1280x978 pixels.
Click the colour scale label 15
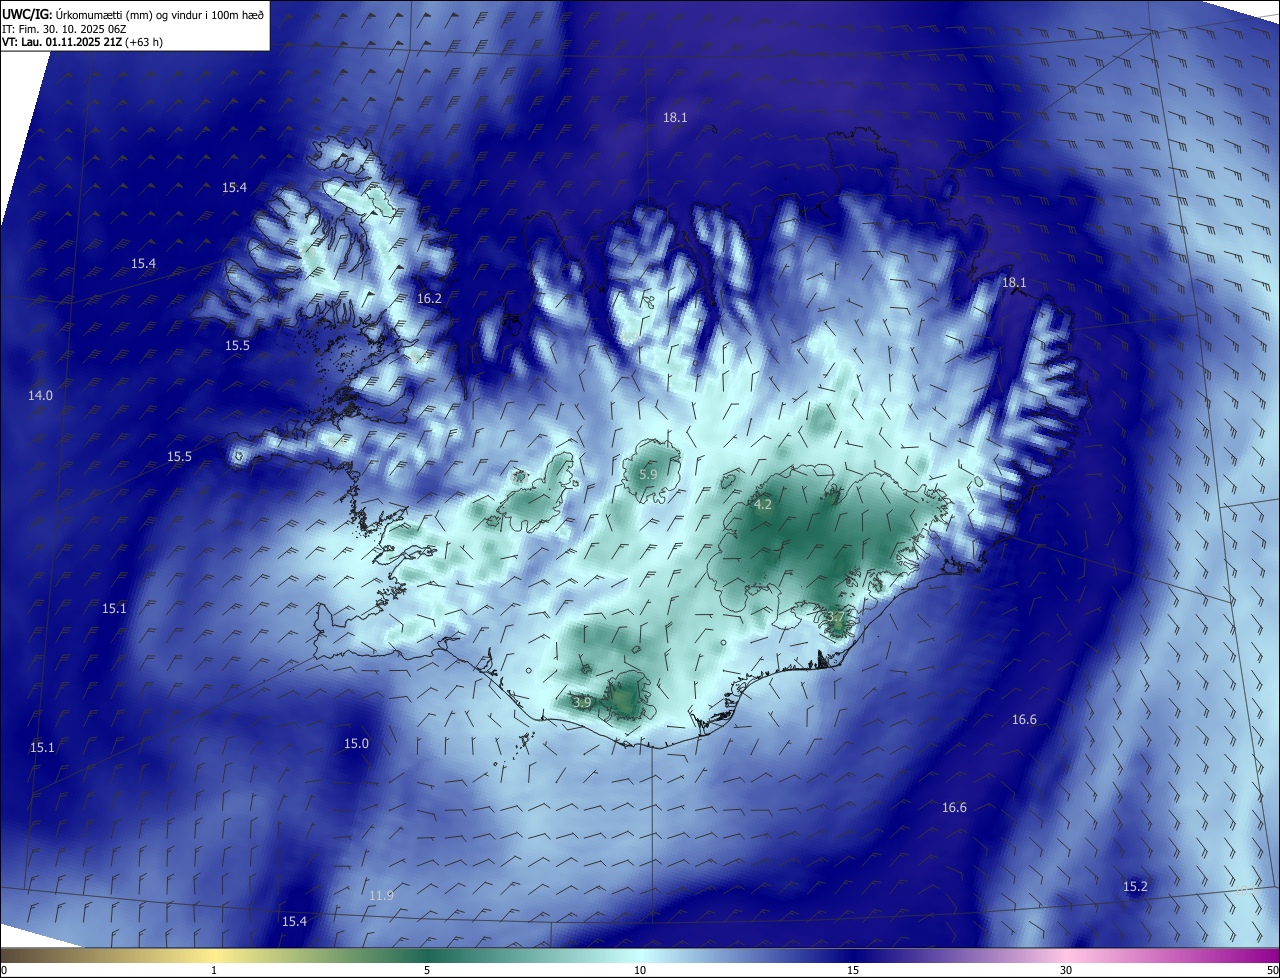(x=853, y=970)
